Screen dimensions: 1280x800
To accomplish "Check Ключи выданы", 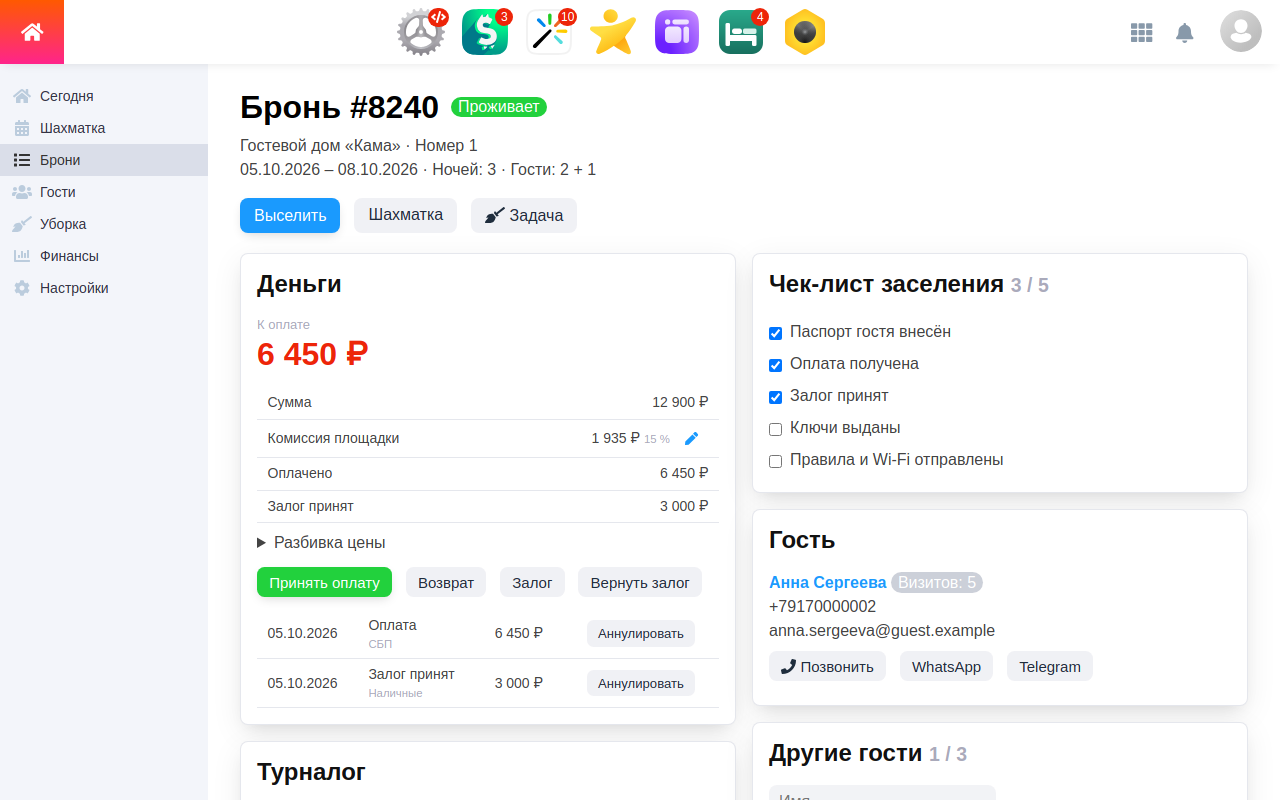I will point(775,429).
